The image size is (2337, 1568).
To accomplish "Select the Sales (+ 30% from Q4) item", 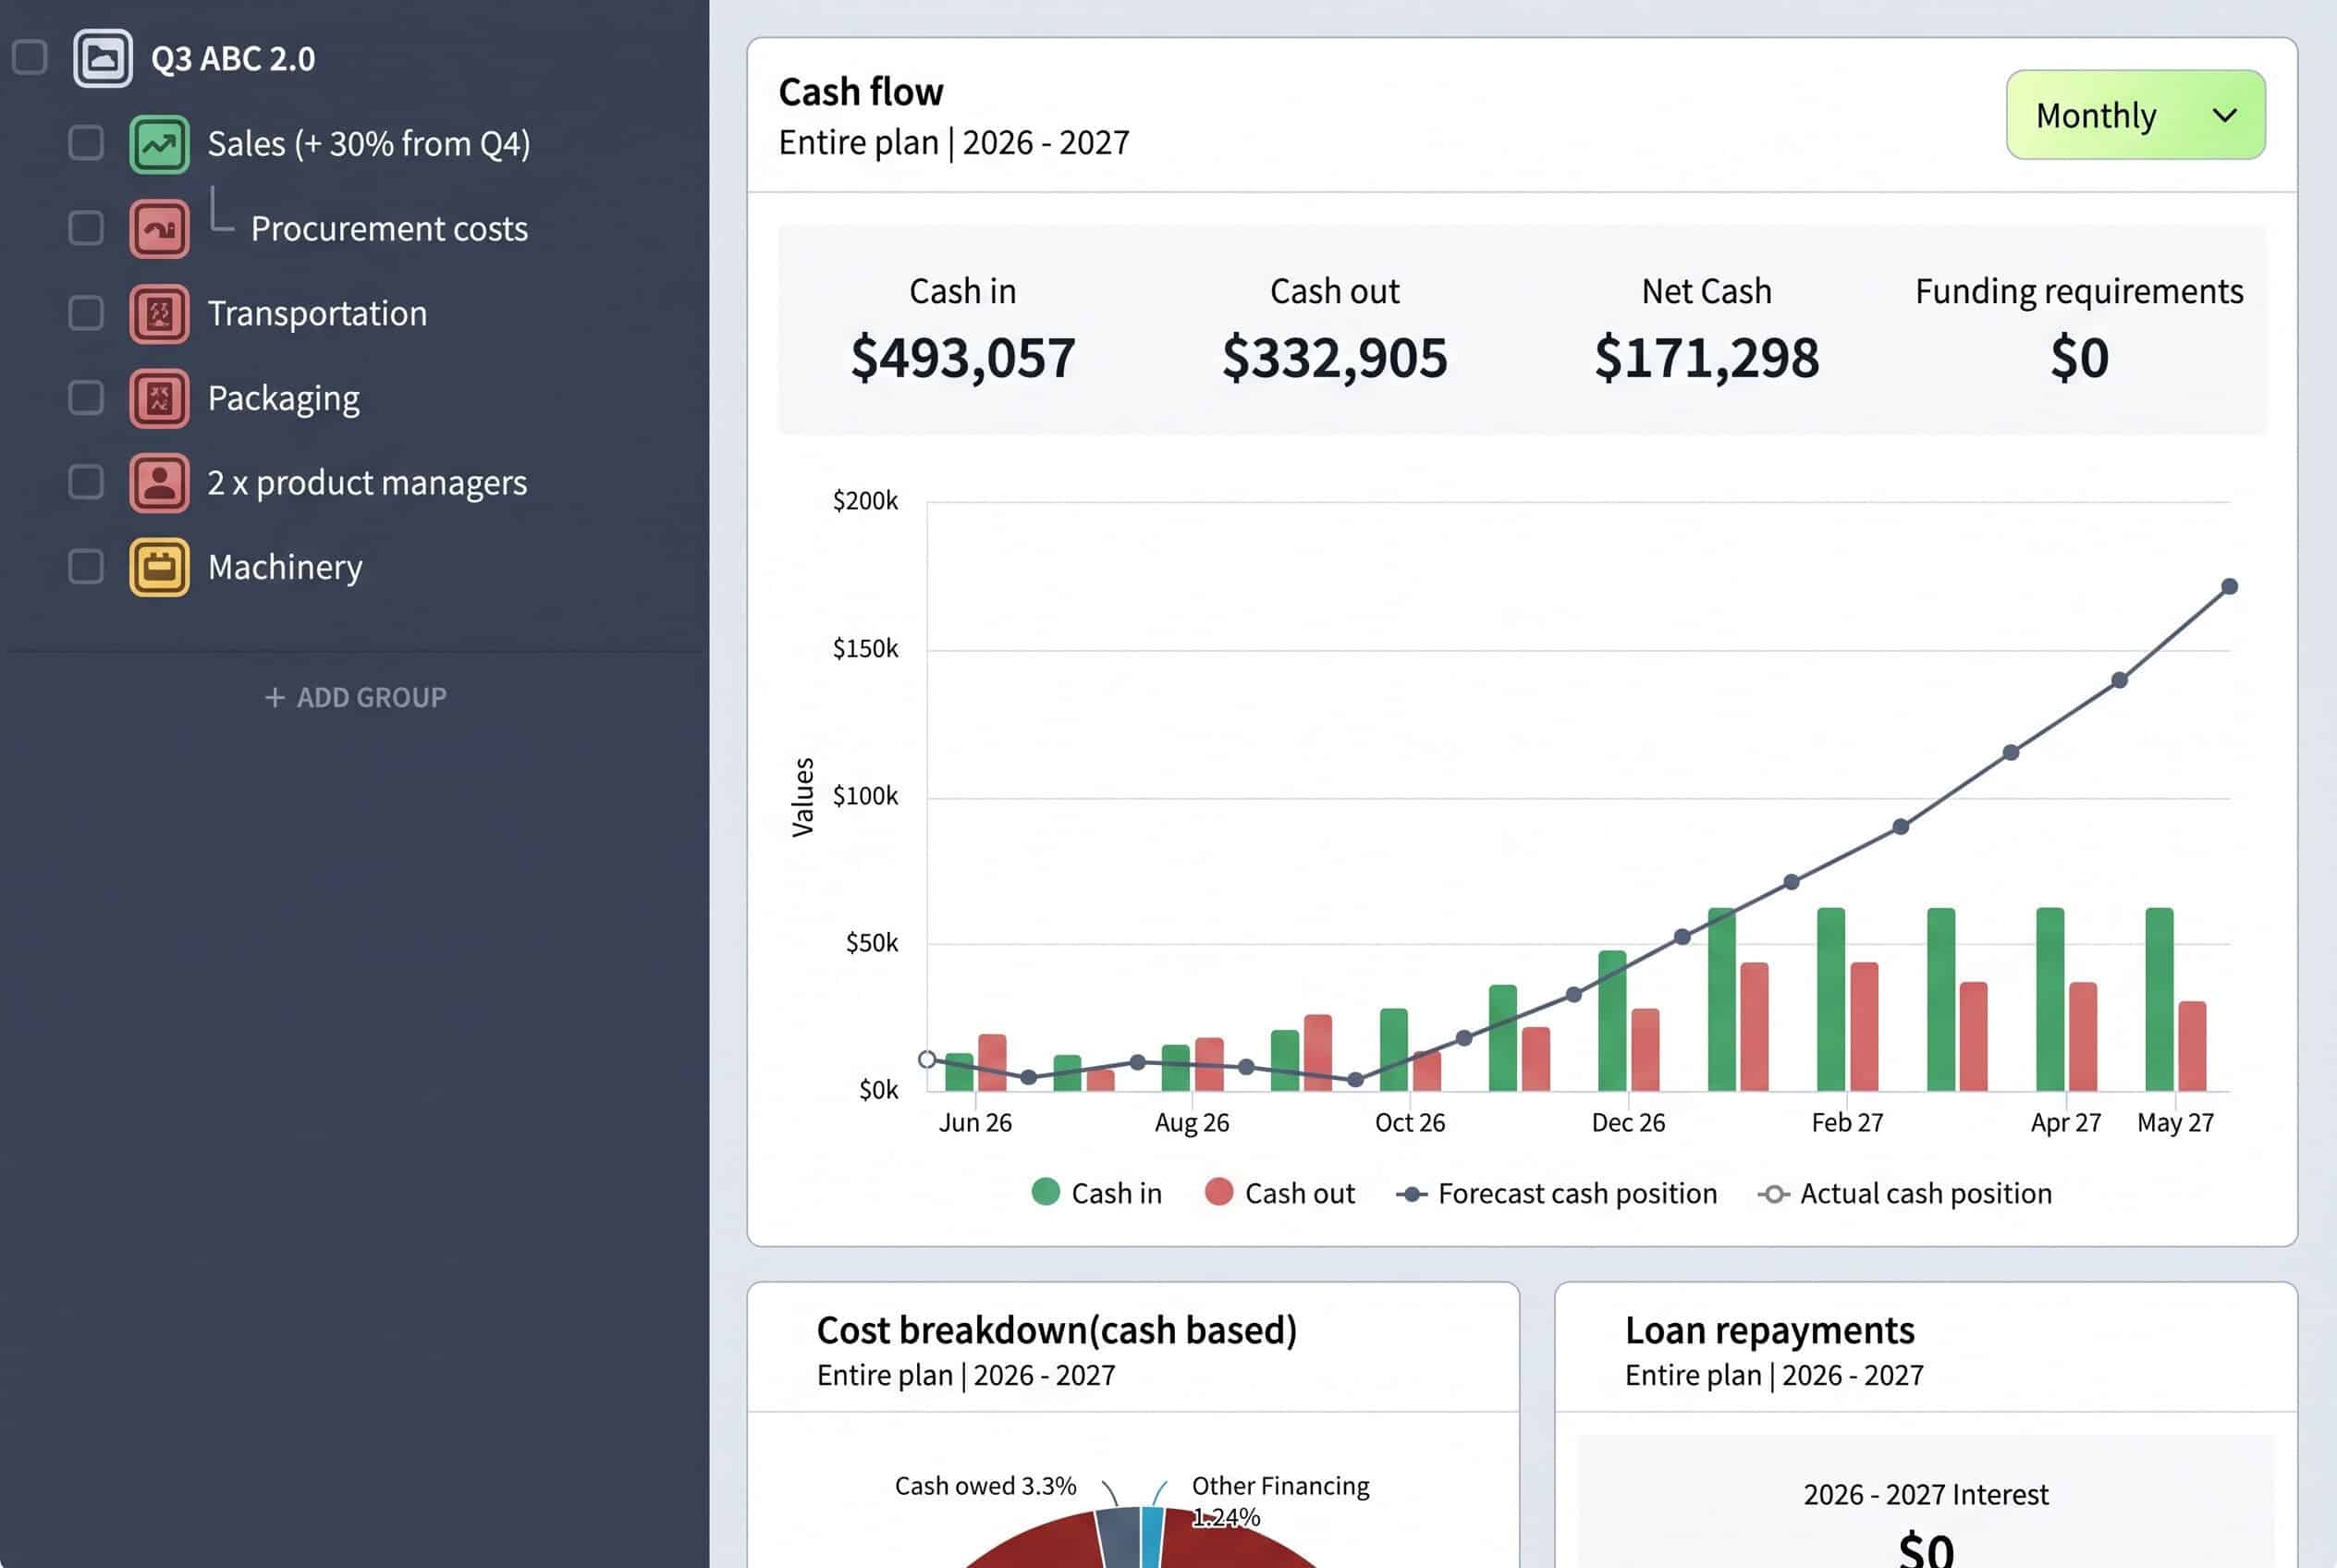I will pyautogui.click(x=369, y=144).
